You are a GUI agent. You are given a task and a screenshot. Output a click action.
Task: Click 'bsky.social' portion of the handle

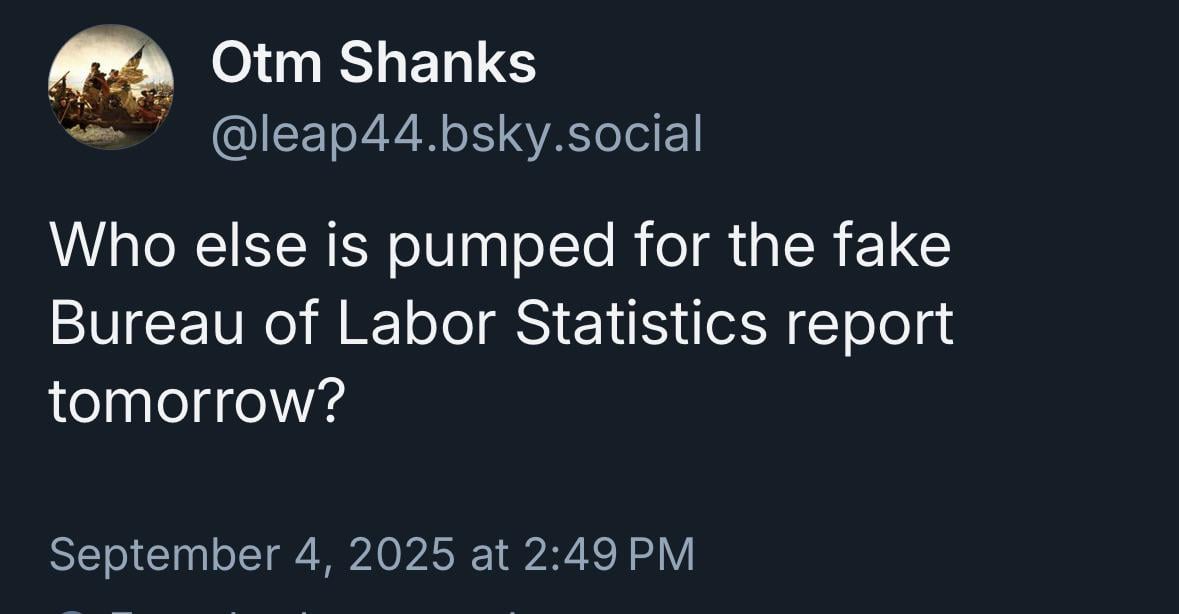point(572,136)
